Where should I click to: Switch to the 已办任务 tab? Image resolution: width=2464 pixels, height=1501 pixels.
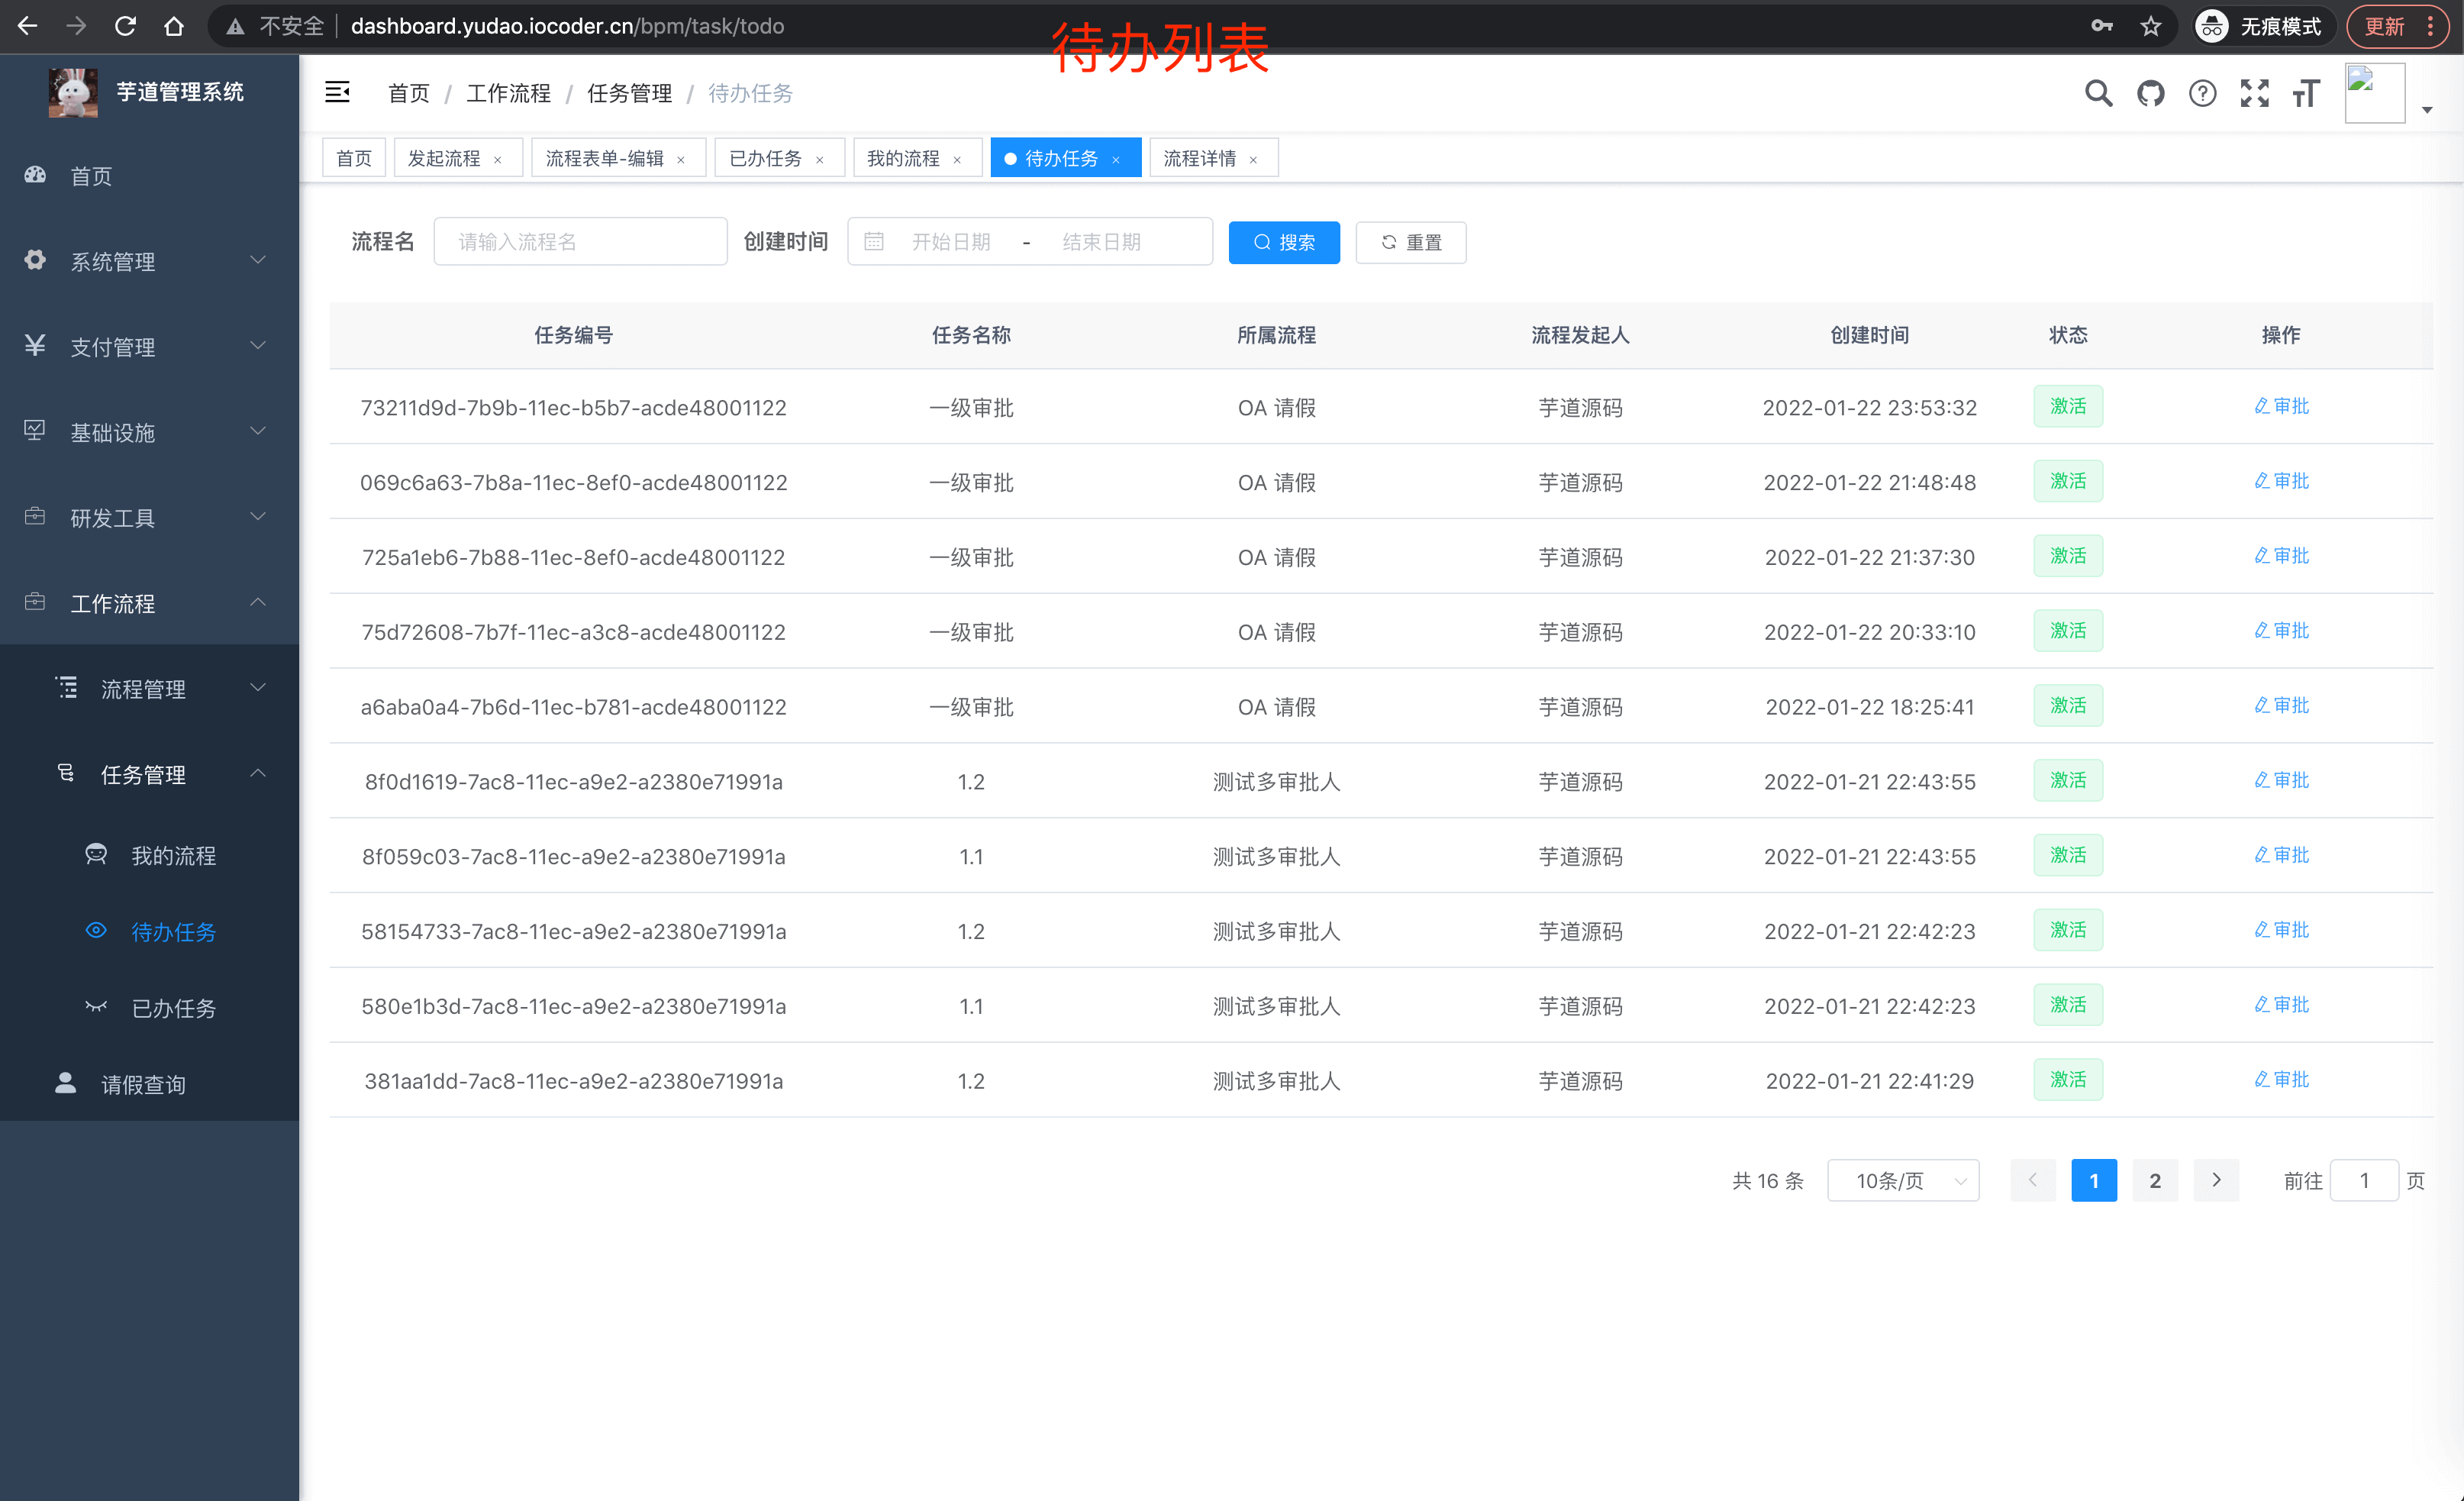[766, 157]
